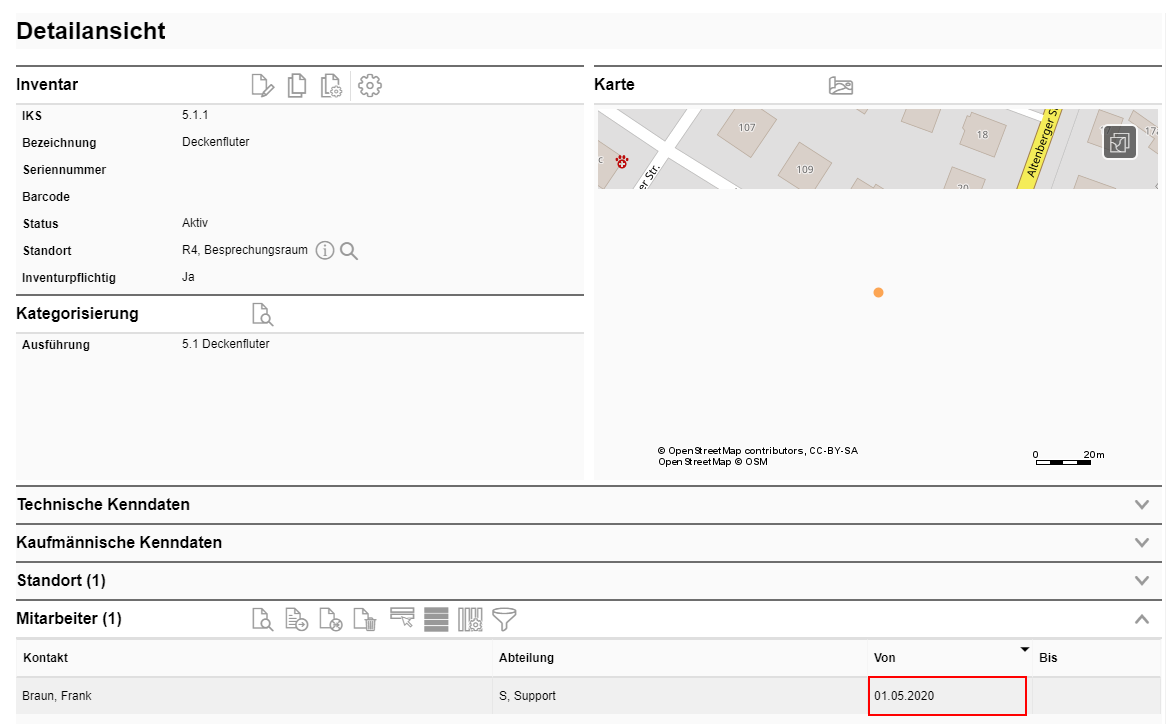Image resolution: width=1166 pixels, height=724 pixels.
Task: Select the Braun, Frank table row
Action: click(x=250, y=696)
